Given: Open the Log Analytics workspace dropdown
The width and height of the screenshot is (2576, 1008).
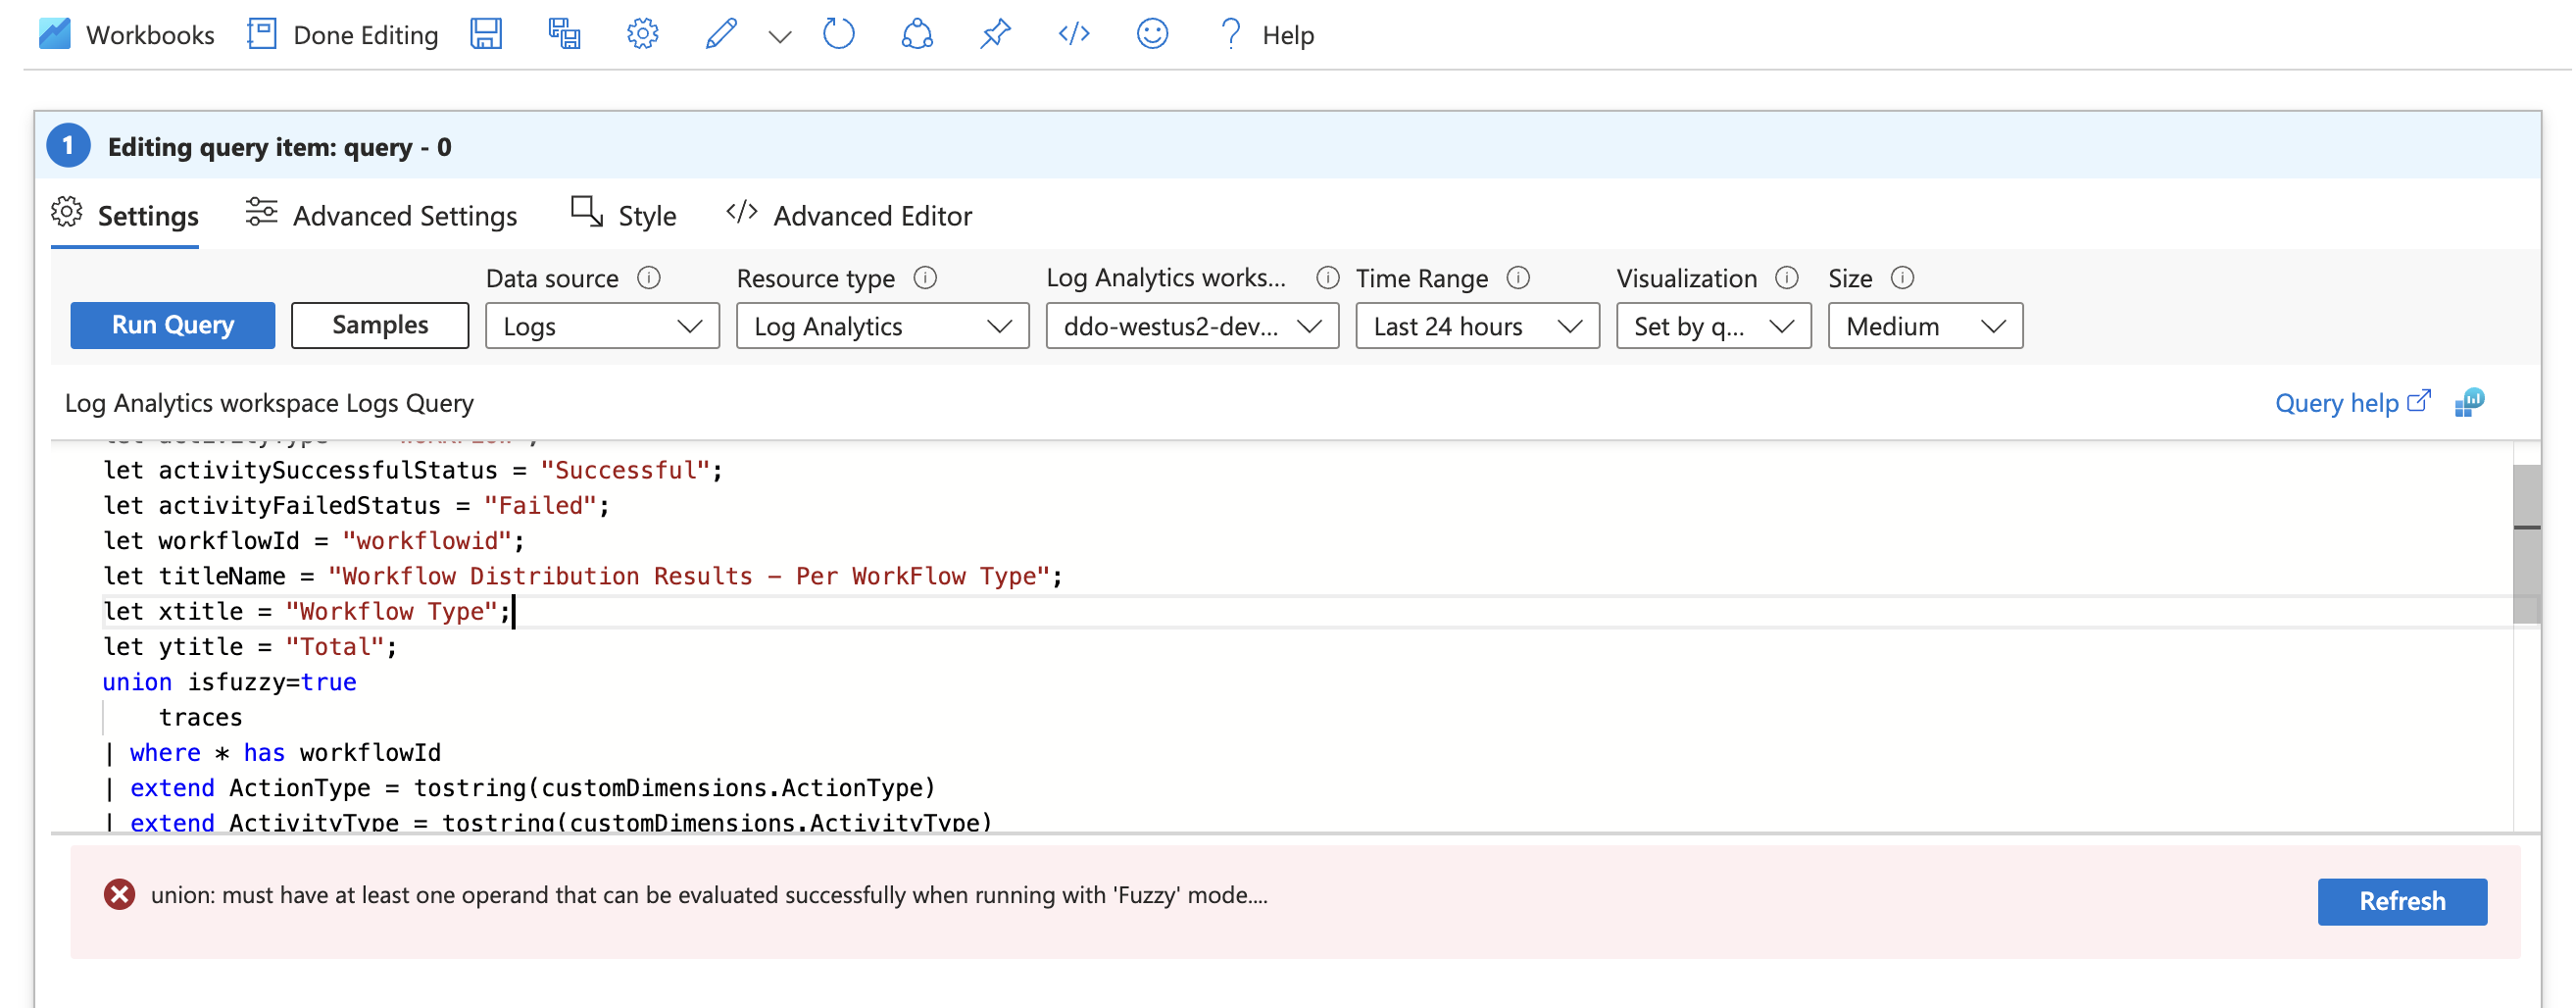Looking at the screenshot, I should coord(1192,326).
